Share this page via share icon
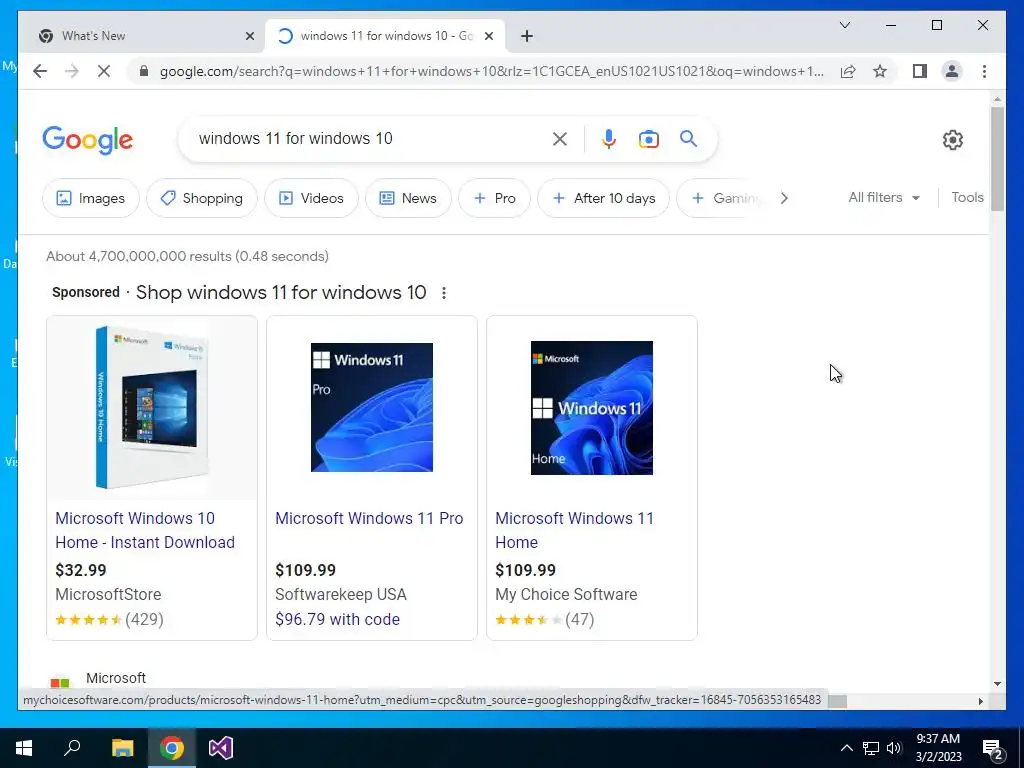This screenshot has height=768, width=1024. click(x=848, y=71)
